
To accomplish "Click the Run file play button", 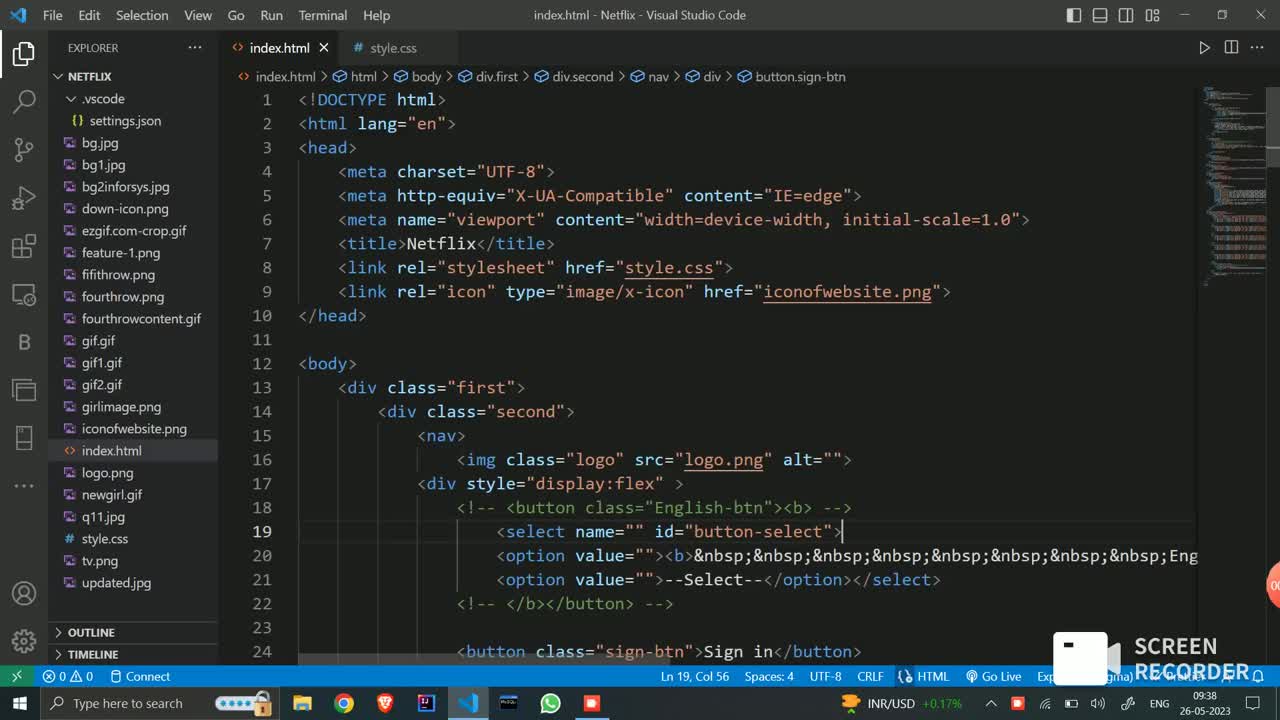I will click(x=1204, y=48).
